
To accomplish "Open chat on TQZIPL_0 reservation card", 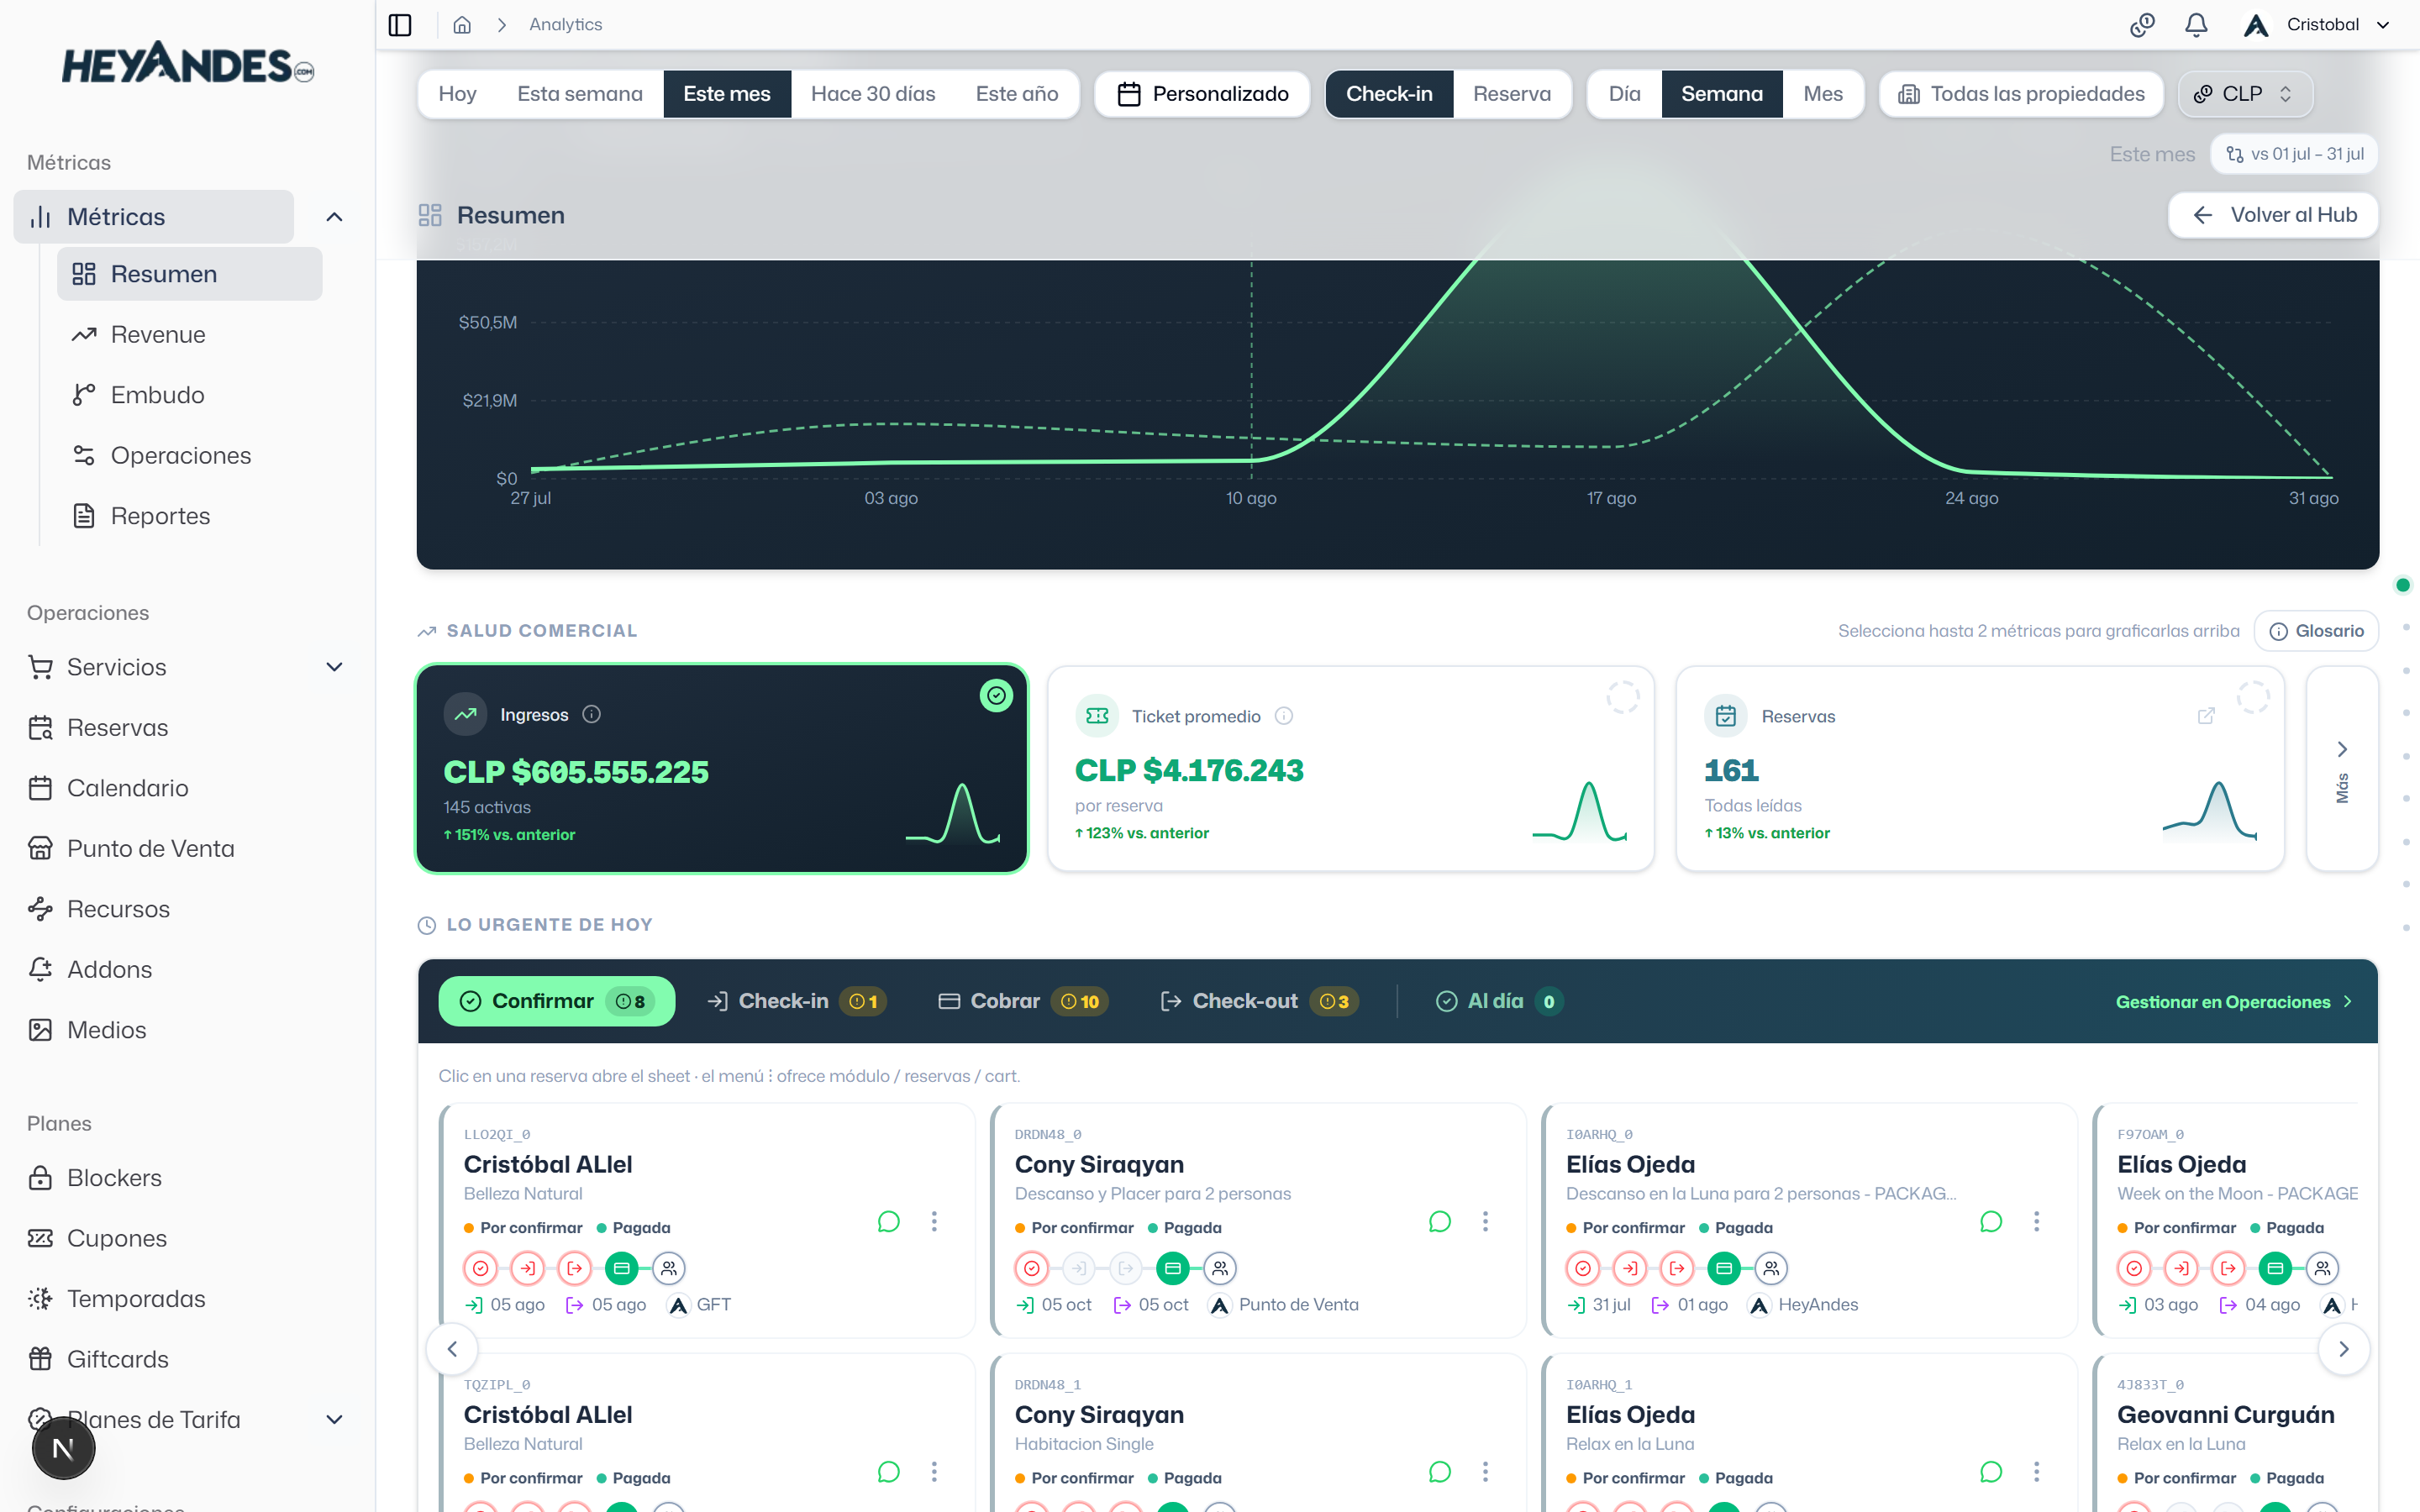I will click(888, 1471).
